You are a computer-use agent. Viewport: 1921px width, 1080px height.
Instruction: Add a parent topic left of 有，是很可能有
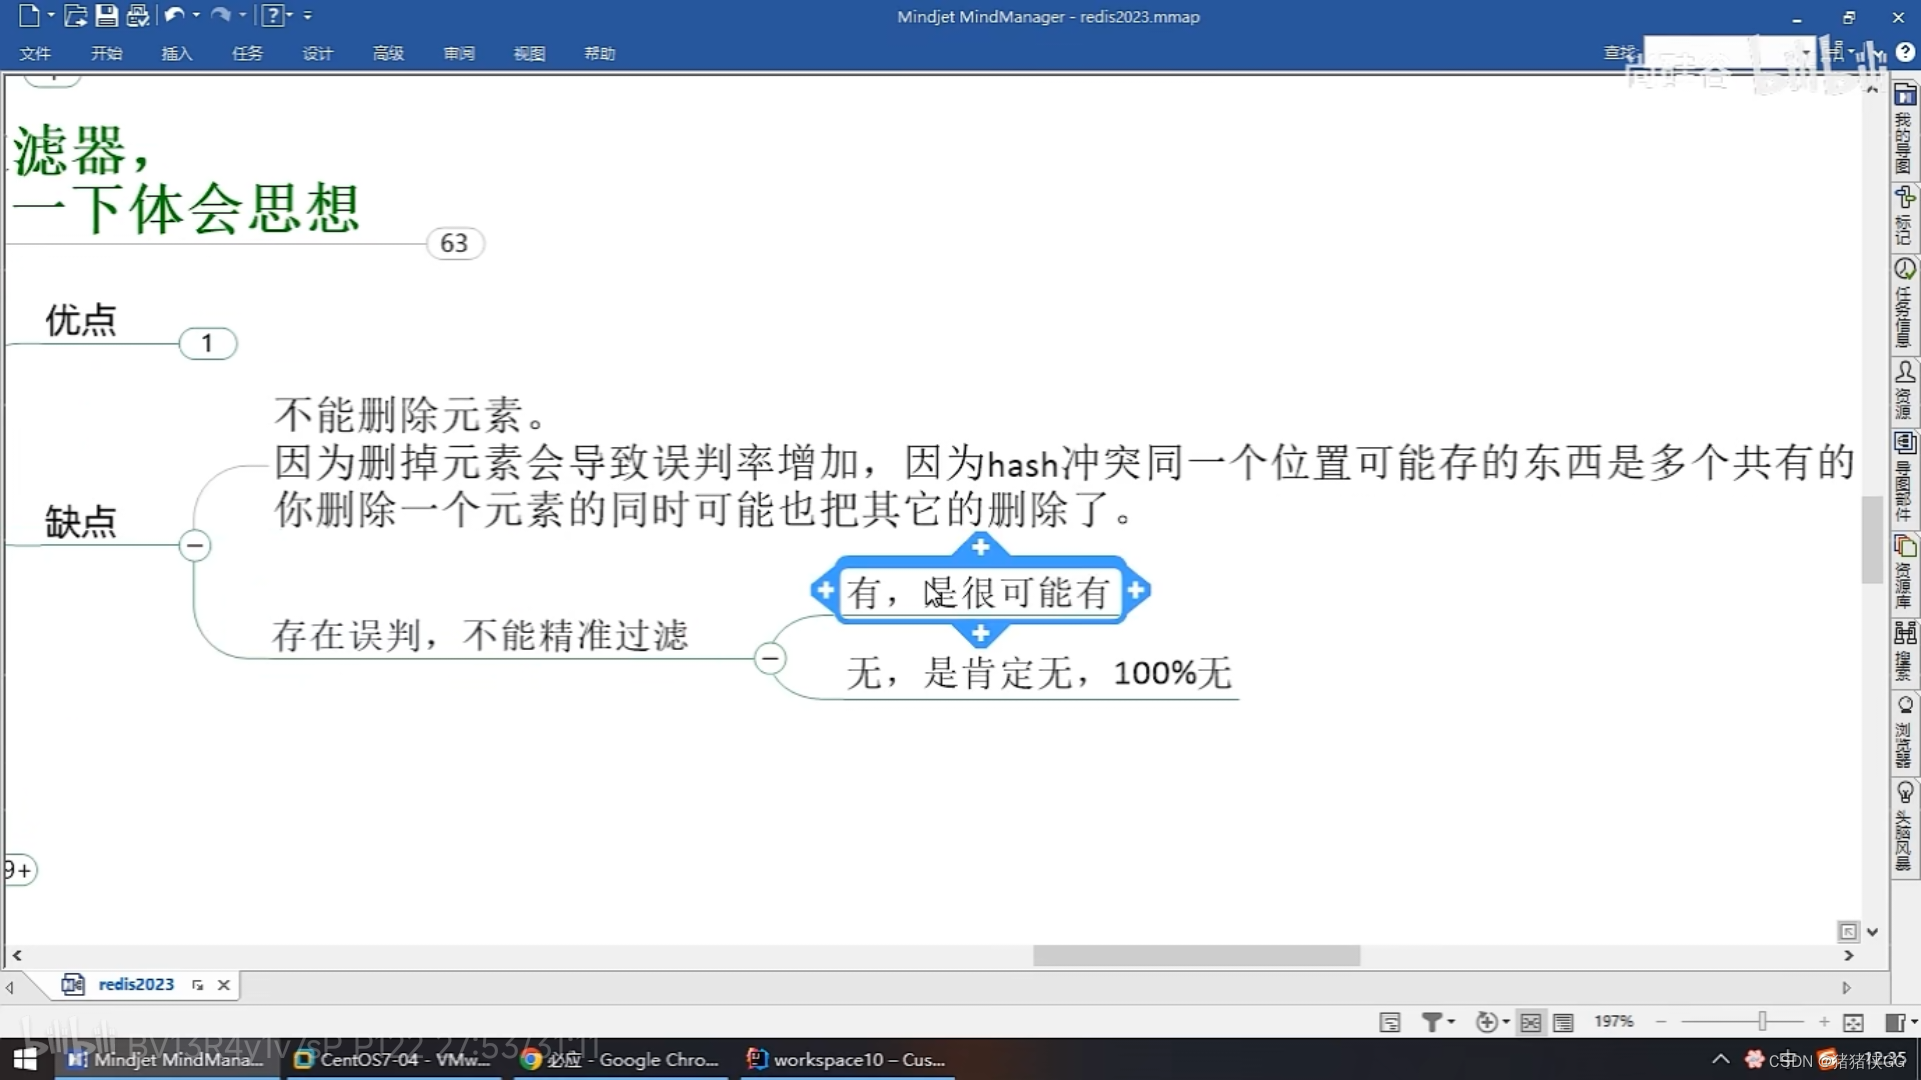tap(825, 590)
